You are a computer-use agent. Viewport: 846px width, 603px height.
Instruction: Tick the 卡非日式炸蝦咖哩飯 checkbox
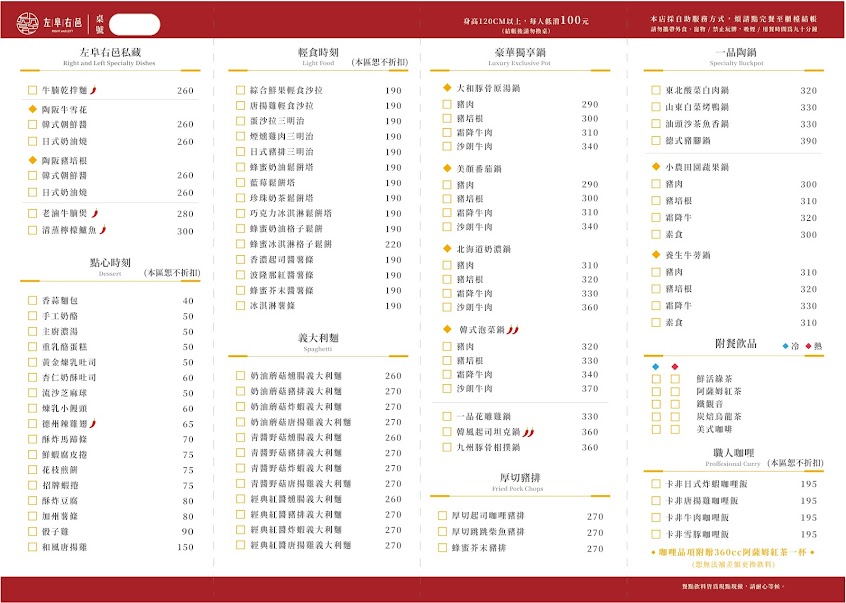coord(656,484)
